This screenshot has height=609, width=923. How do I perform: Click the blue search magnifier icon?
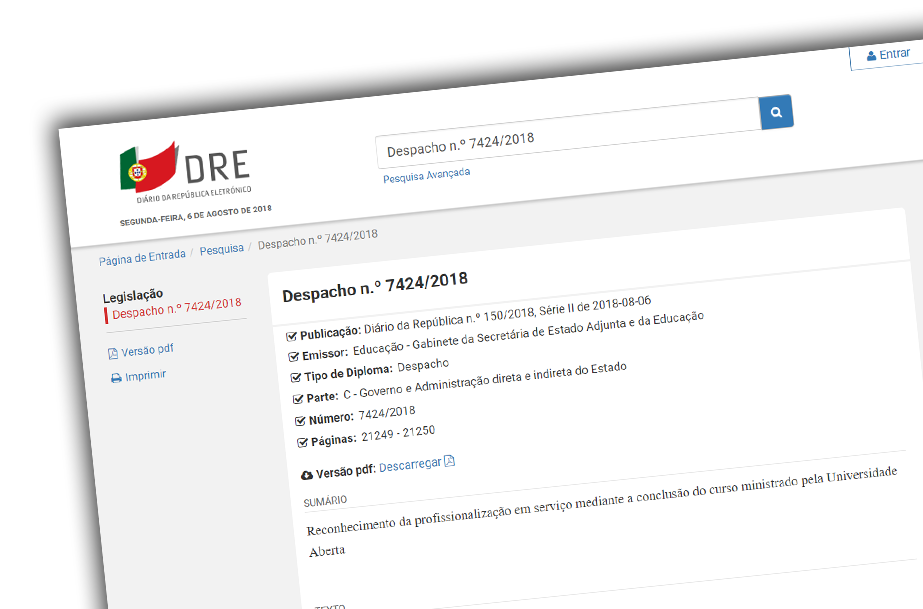click(776, 112)
